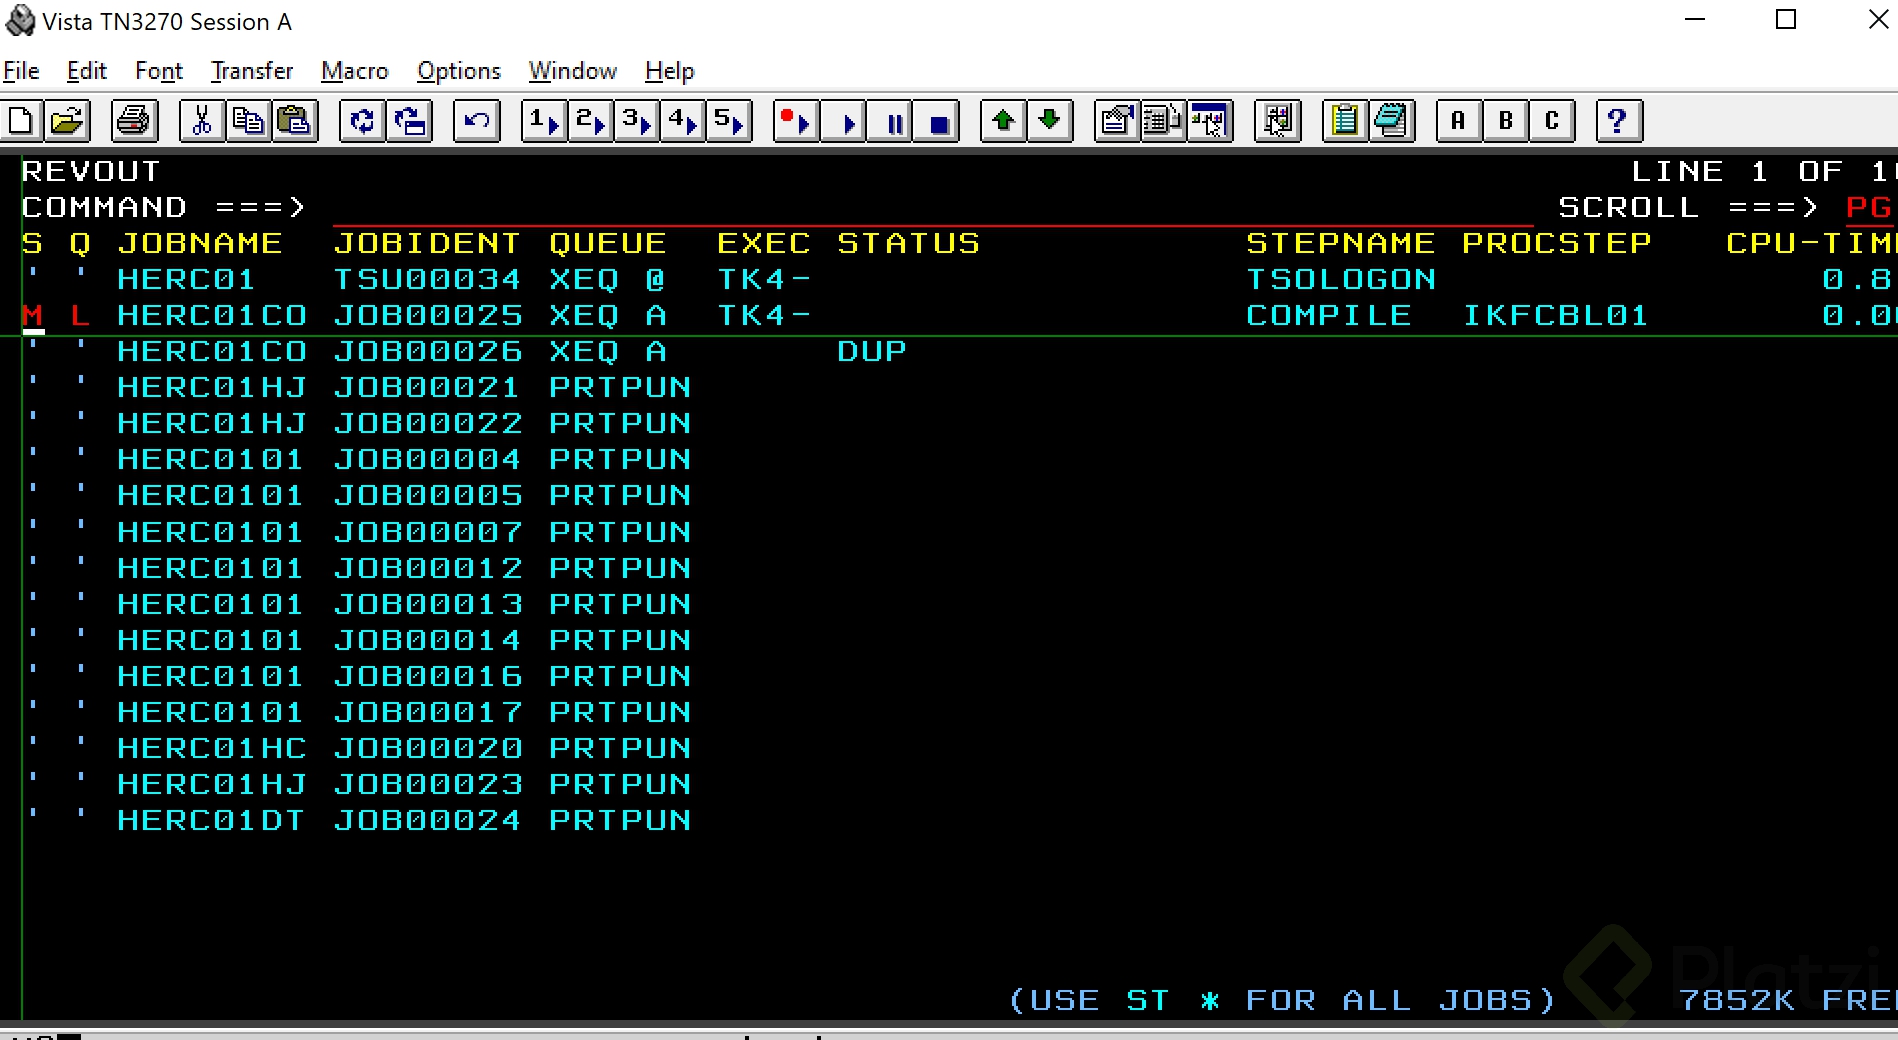Open the Font menu
The height and width of the screenshot is (1040, 1898).
(x=159, y=71)
